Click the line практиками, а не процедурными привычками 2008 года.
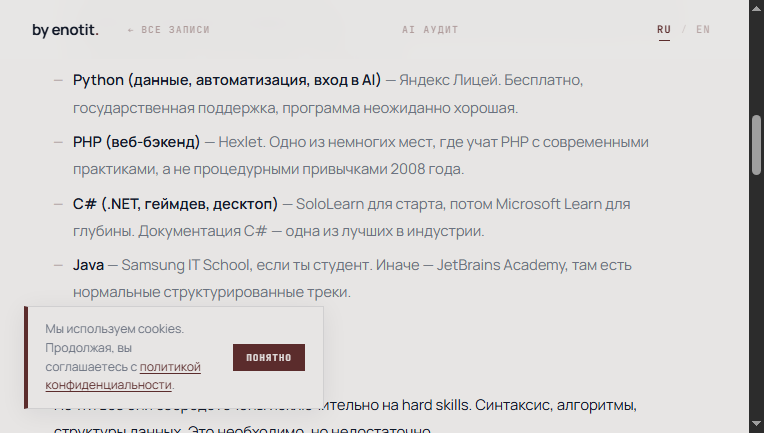The height and width of the screenshot is (433, 764). coord(268,169)
